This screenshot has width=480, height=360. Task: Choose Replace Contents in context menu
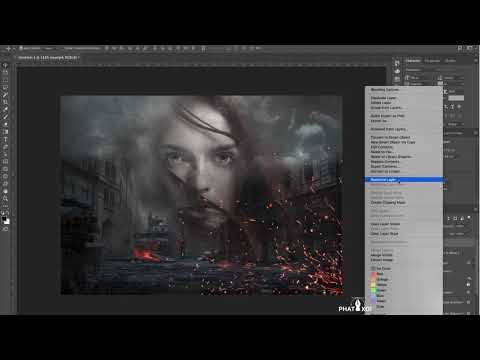click(385, 161)
